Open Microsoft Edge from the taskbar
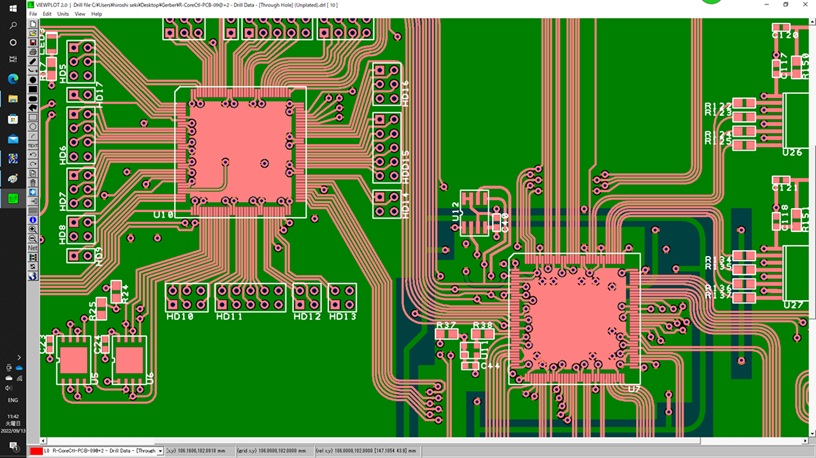The height and width of the screenshot is (458, 816). tap(13, 79)
